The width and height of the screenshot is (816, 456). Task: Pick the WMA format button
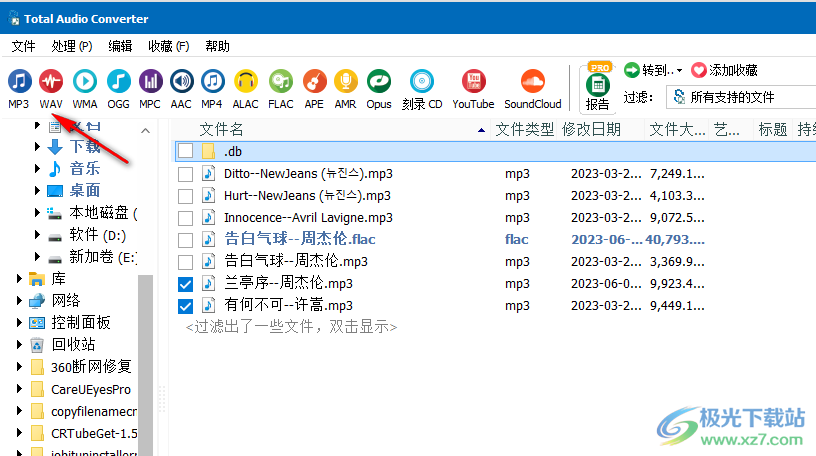click(x=85, y=89)
